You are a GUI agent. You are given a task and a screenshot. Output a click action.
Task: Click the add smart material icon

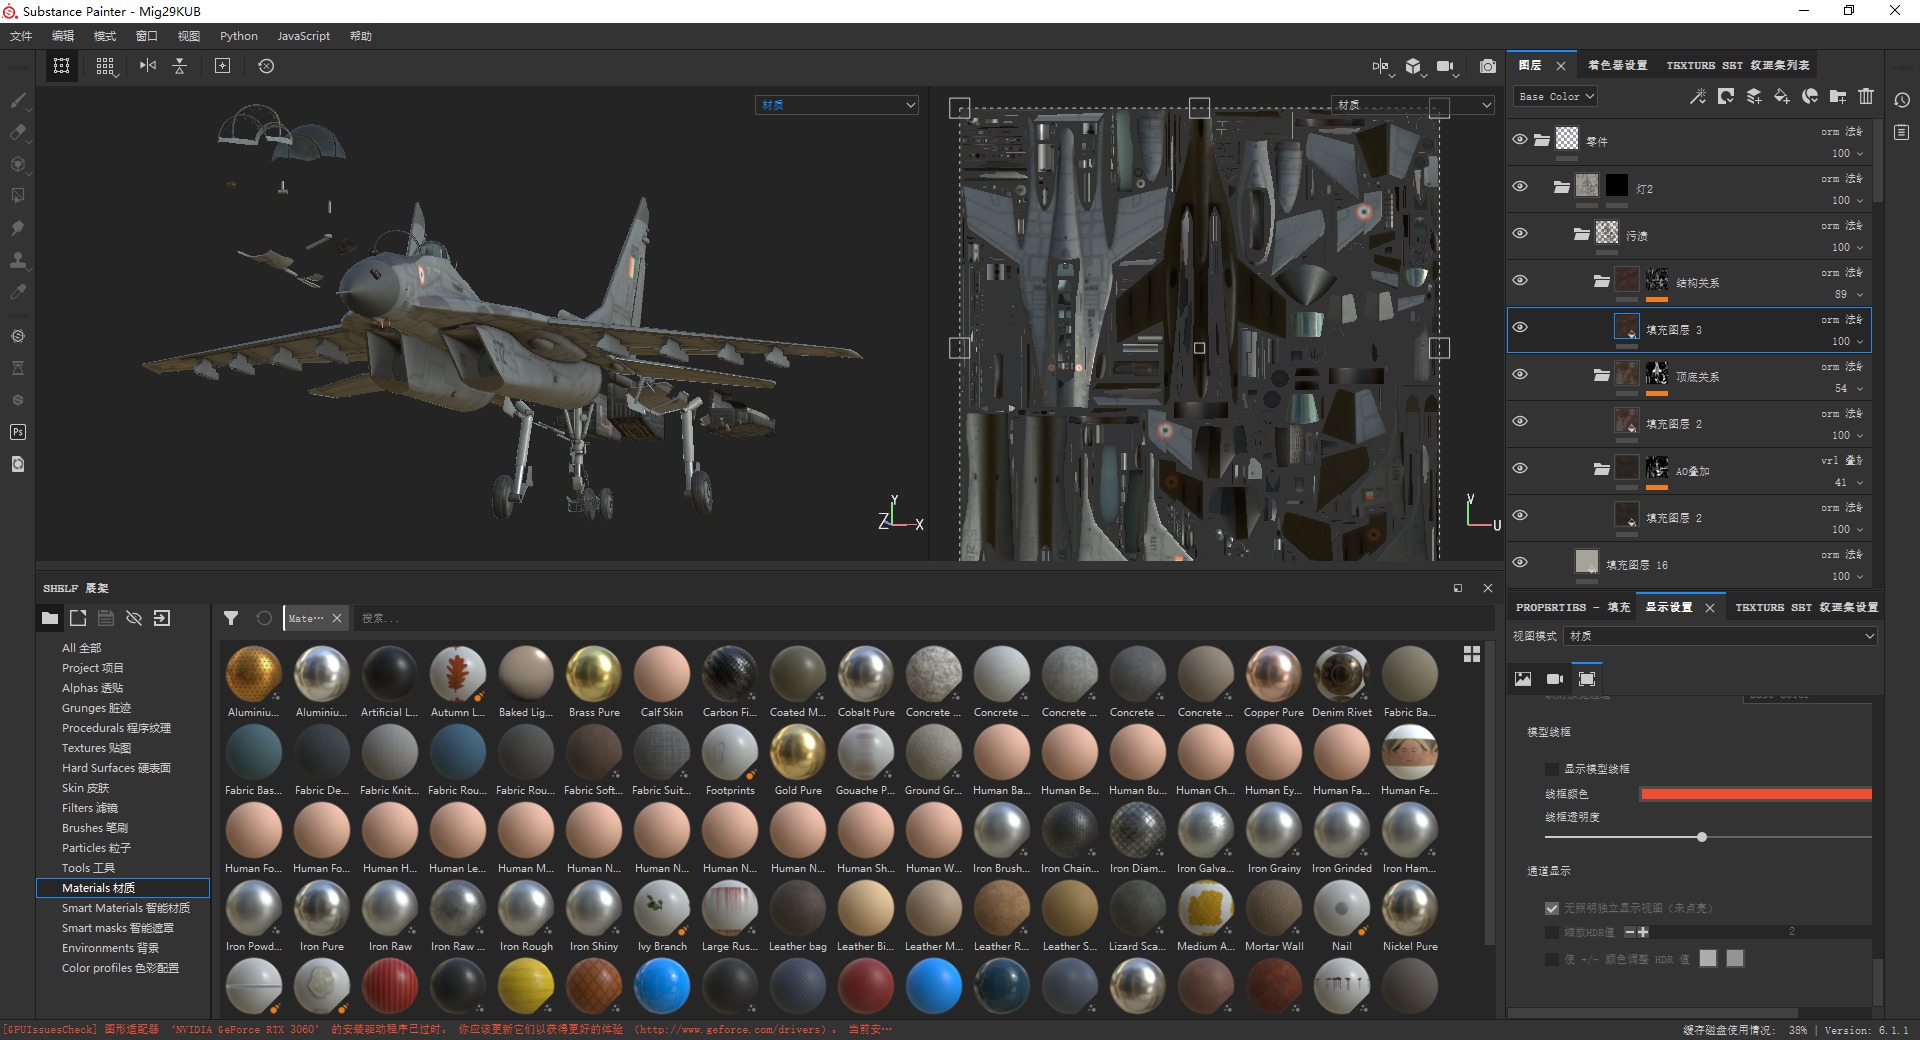(x=1810, y=96)
